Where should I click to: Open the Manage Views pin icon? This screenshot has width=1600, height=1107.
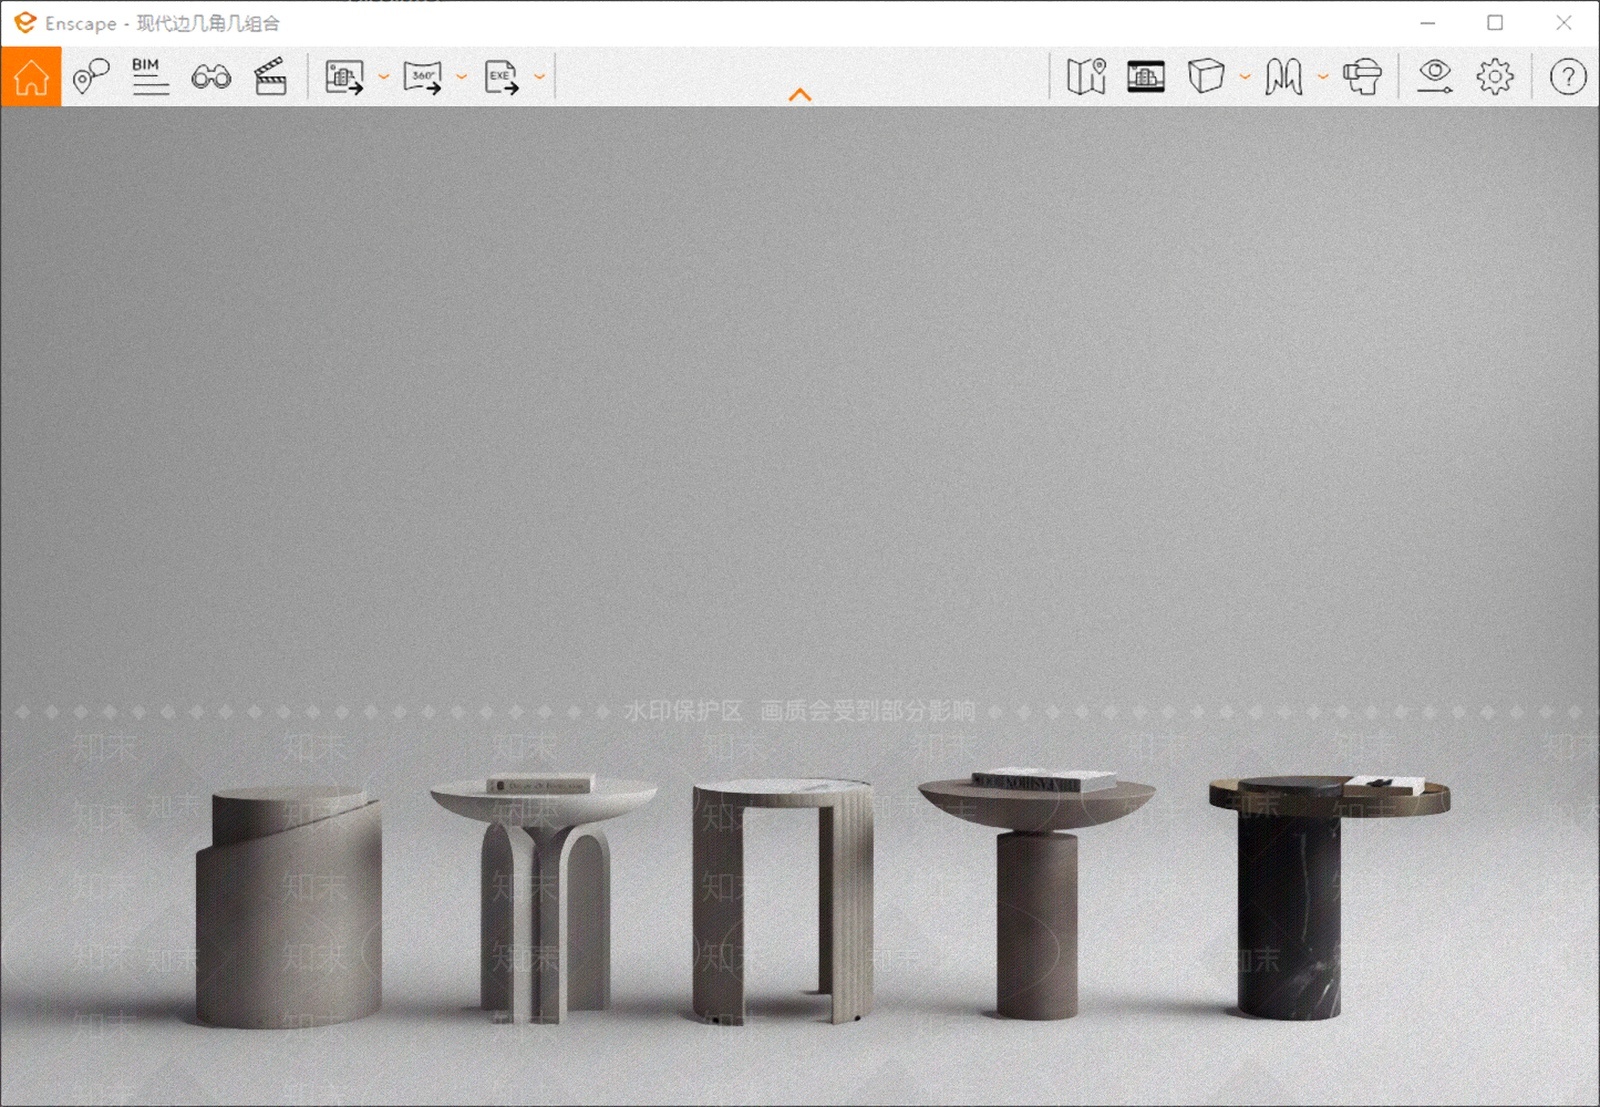pyautogui.click(x=91, y=76)
